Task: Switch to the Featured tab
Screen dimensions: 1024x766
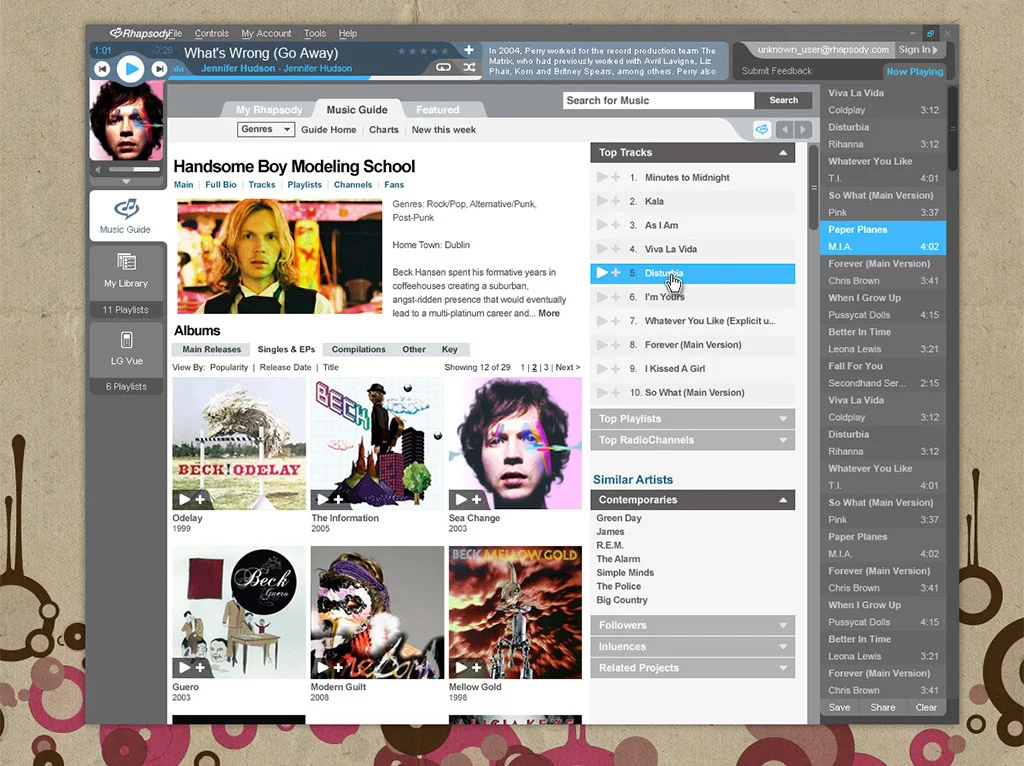Action: pos(438,110)
